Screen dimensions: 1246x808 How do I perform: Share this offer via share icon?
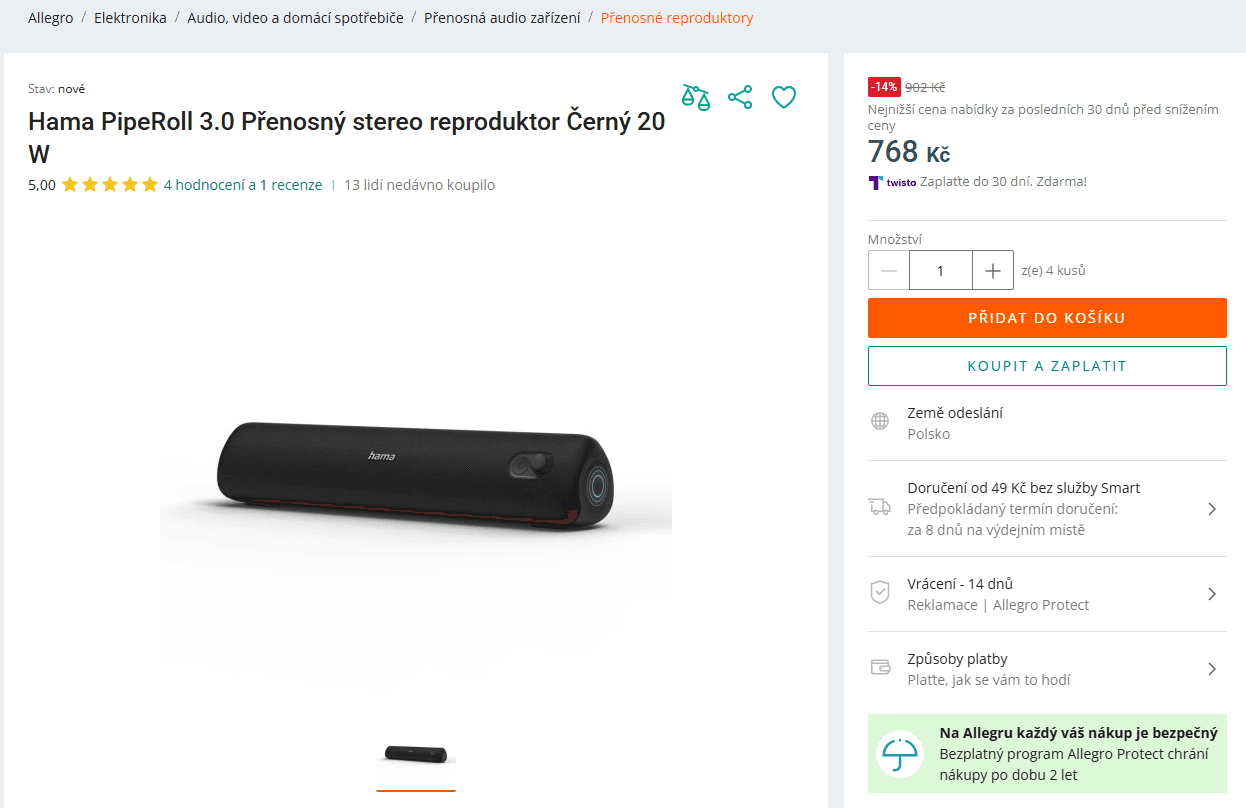tap(740, 97)
